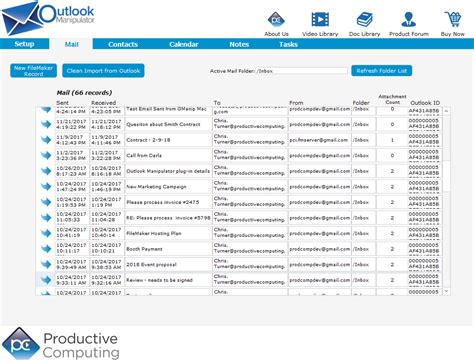Click the Attachment Count column header
This screenshot has width=474, height=362.
point(392,99)
